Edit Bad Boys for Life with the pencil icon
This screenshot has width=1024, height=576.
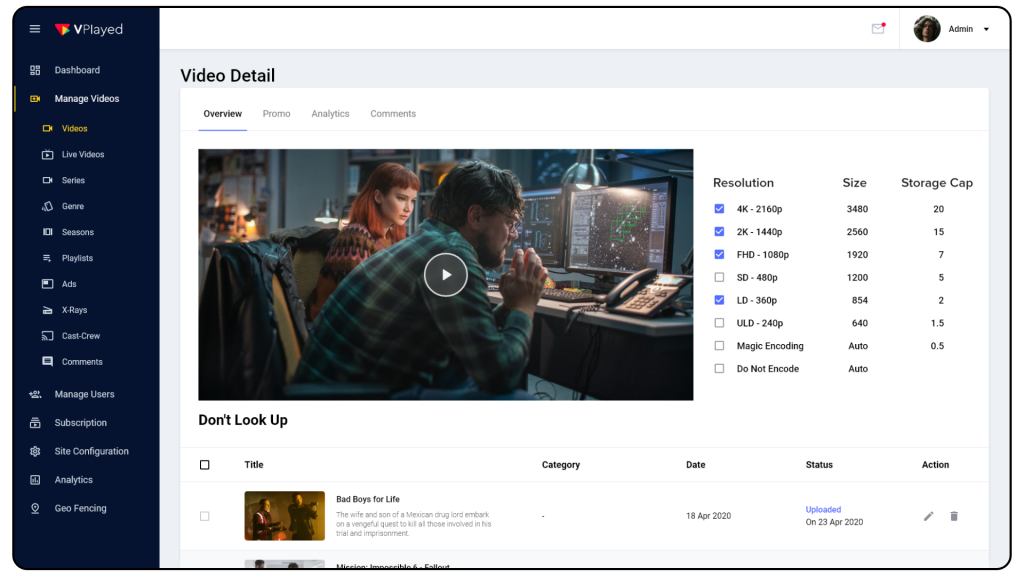[928, 515]
